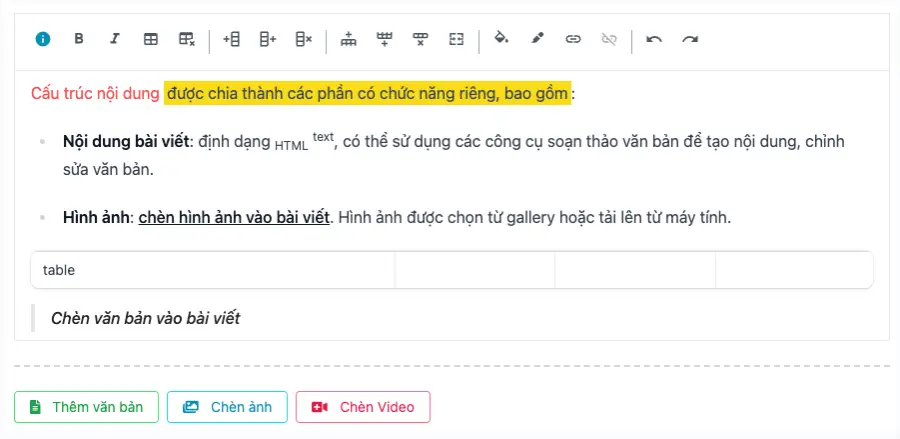Click the subscript text 'HTML'
The width and height of the screenshot is (900, 439).
coord(291,146)
